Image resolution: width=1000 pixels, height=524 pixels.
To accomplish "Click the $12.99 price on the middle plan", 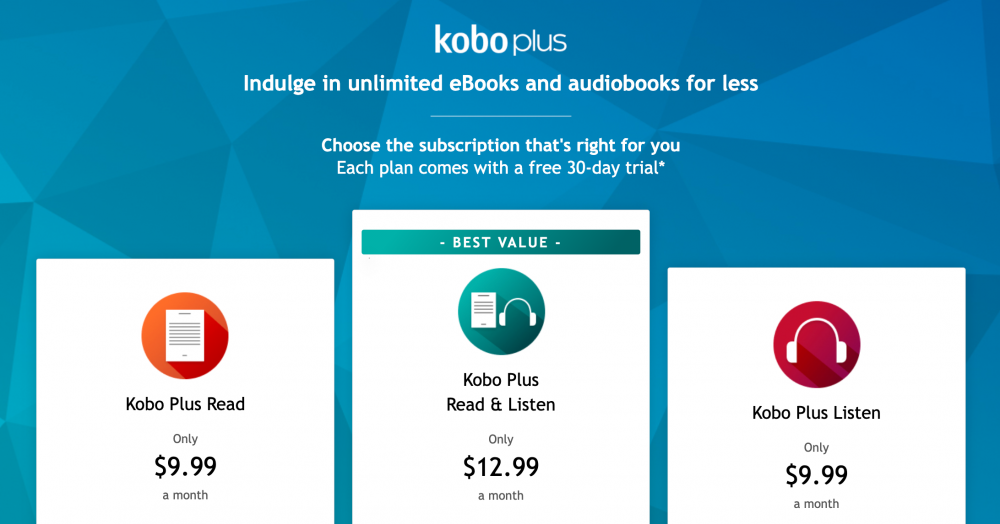I will tap(501, 466).
